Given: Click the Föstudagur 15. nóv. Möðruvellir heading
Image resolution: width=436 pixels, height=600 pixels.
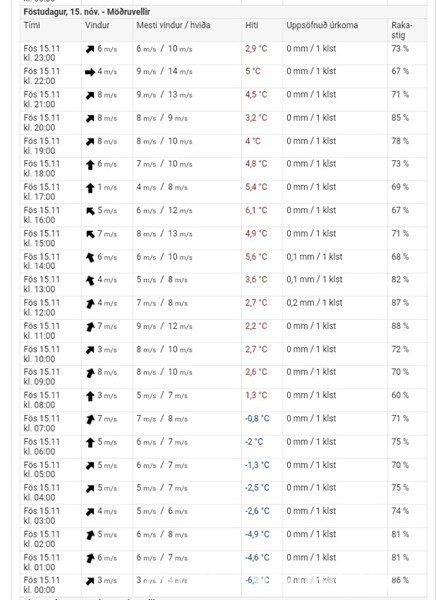Looking at the screenshot, I should coord(87,12).
